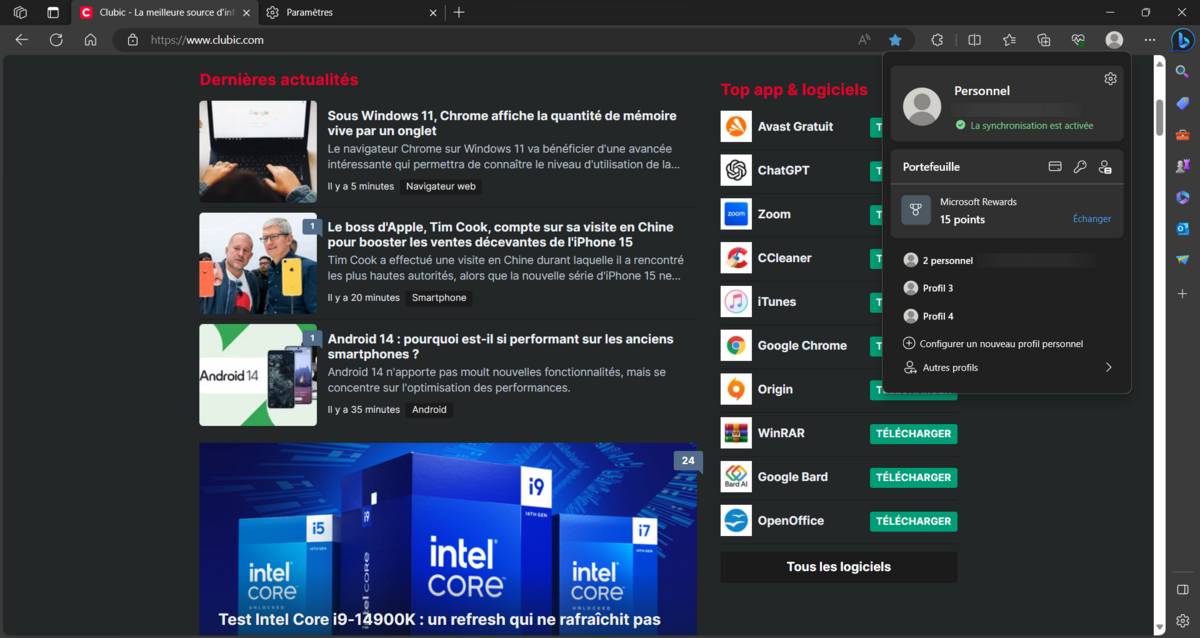Image resolution: width=1200 pixels, height=638 pixels.
Task: Click the blue favorite star icon
Action: pyautogui.click(x=895, y=40)
